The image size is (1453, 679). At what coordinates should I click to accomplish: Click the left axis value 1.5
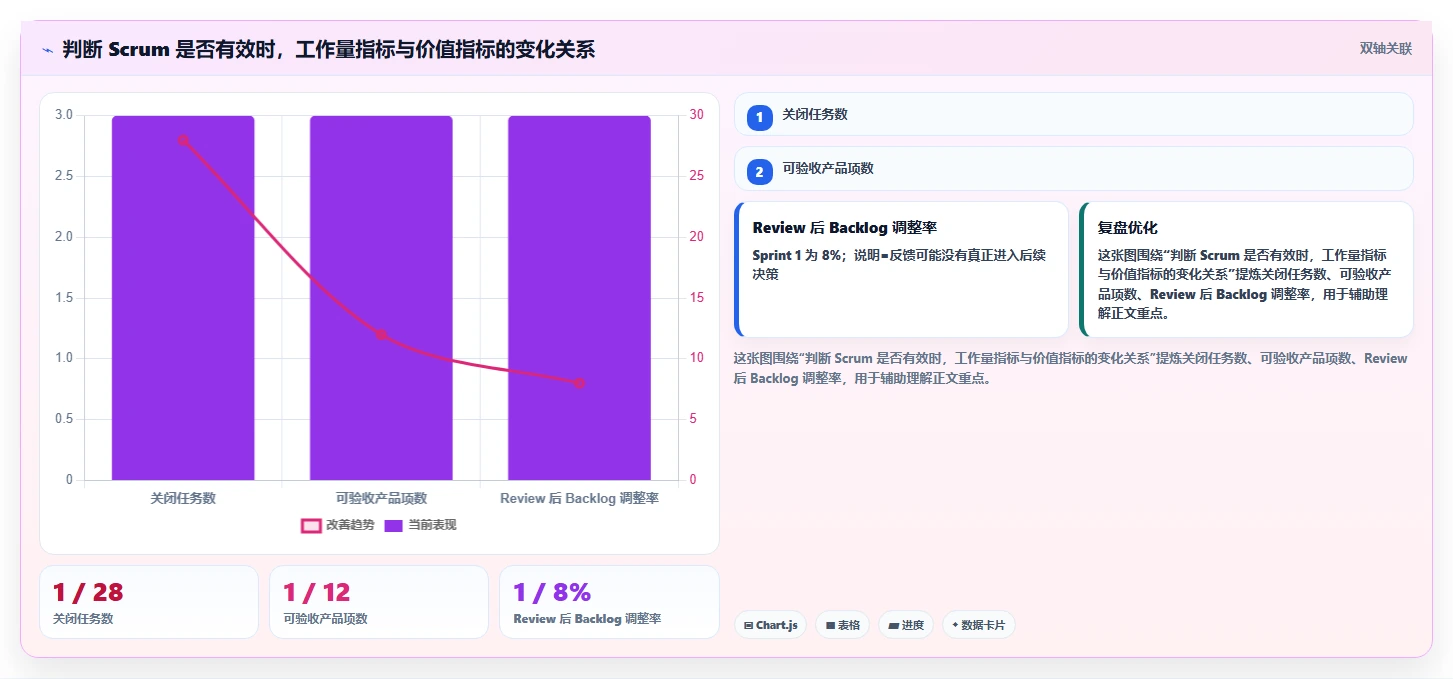pyautogui.click(x=63, y=298)
